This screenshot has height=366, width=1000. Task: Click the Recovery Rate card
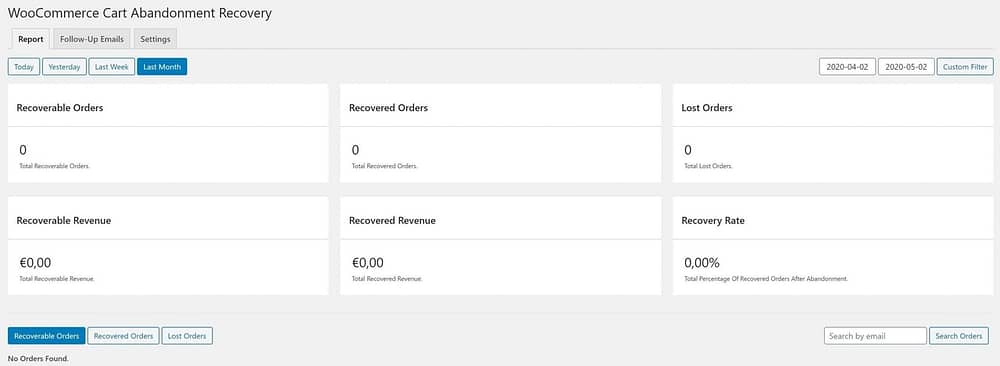(833, 245)
